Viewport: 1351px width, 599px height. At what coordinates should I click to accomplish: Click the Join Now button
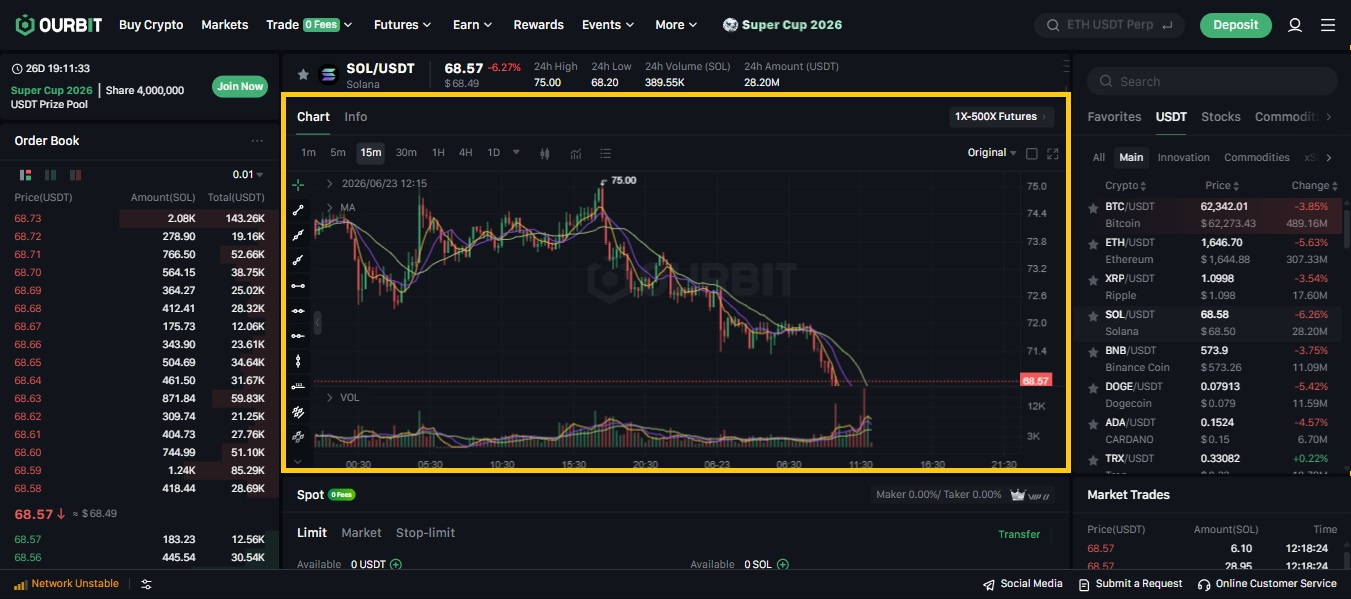tap(240, 86)
